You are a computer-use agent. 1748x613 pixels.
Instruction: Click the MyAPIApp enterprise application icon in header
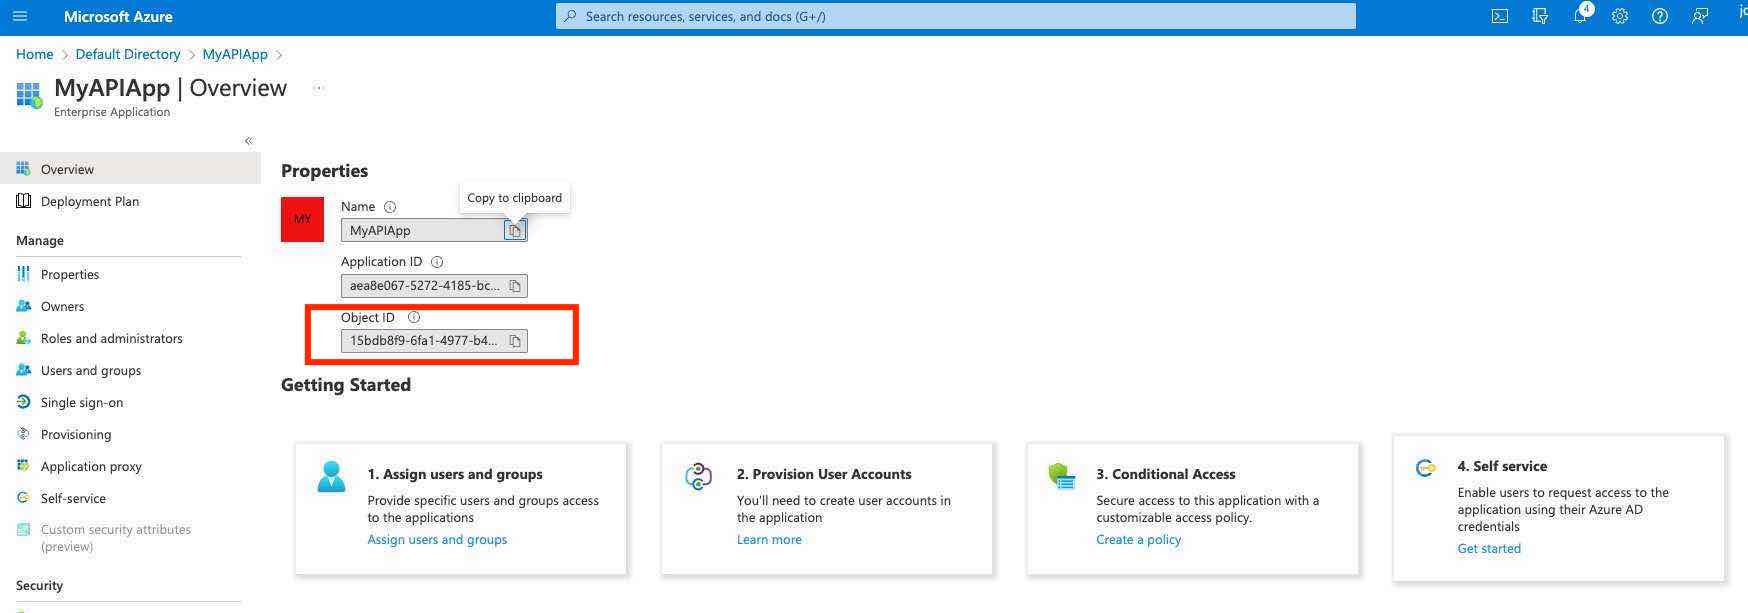(x=29, y=96)
